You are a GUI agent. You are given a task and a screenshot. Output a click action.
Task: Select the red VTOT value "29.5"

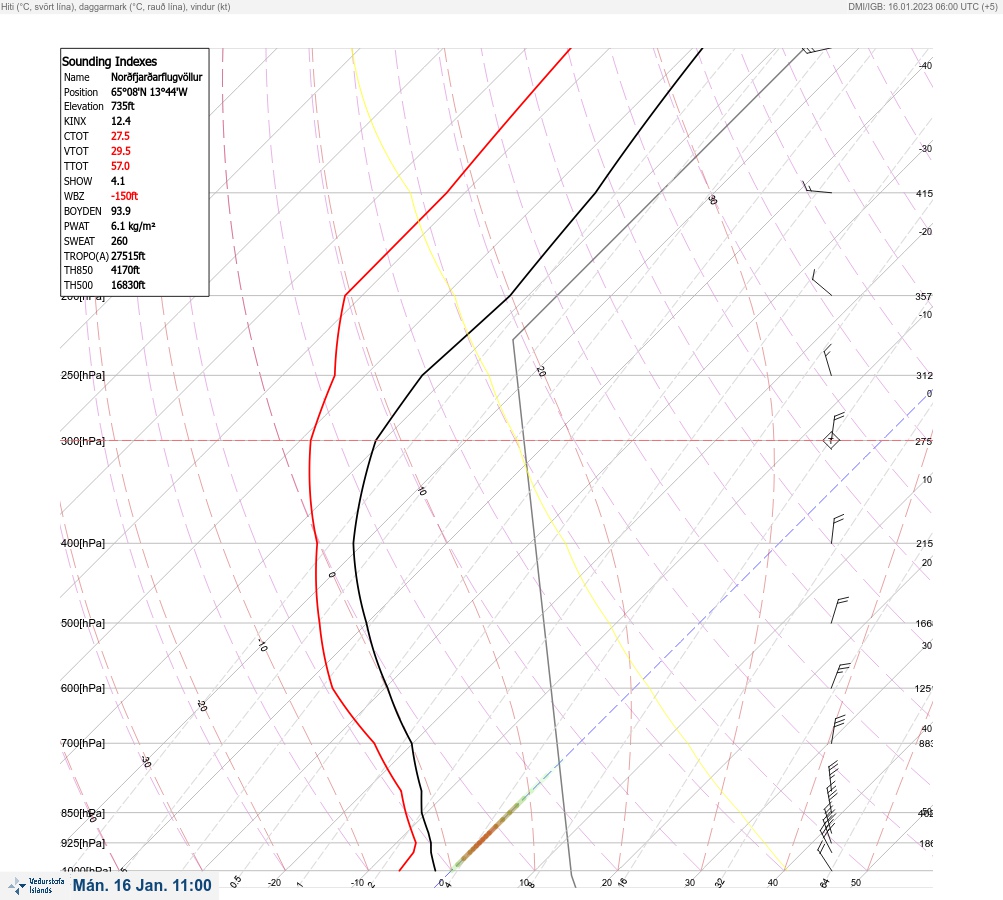121,151
